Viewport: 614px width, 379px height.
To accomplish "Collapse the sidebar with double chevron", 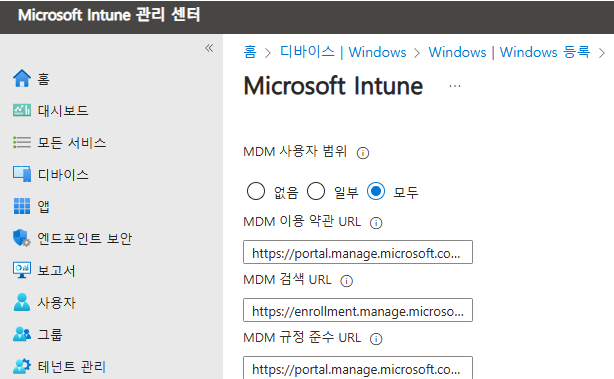I will pos(209,48).
